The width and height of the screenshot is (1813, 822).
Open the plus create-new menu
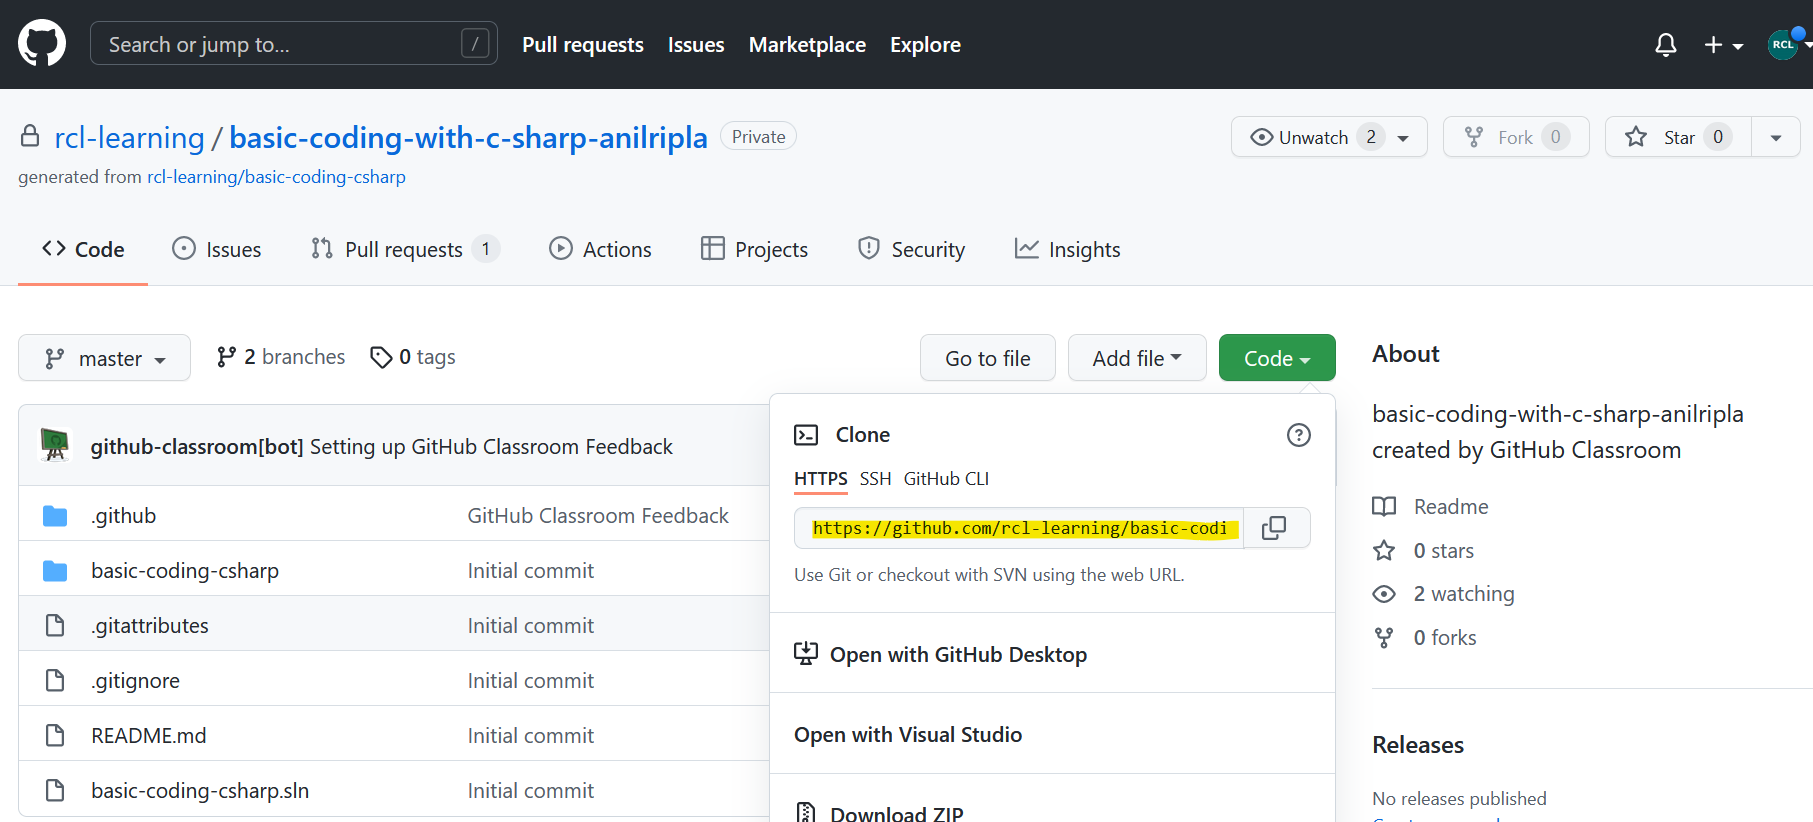[1724, 45]
